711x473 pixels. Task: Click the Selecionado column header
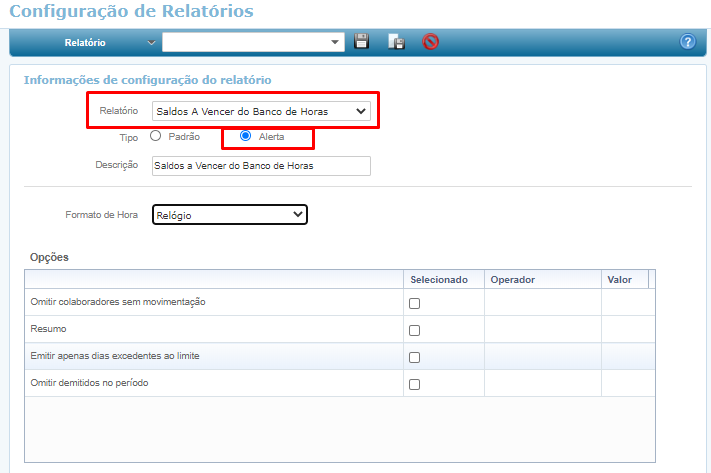(x=439, y=280)
